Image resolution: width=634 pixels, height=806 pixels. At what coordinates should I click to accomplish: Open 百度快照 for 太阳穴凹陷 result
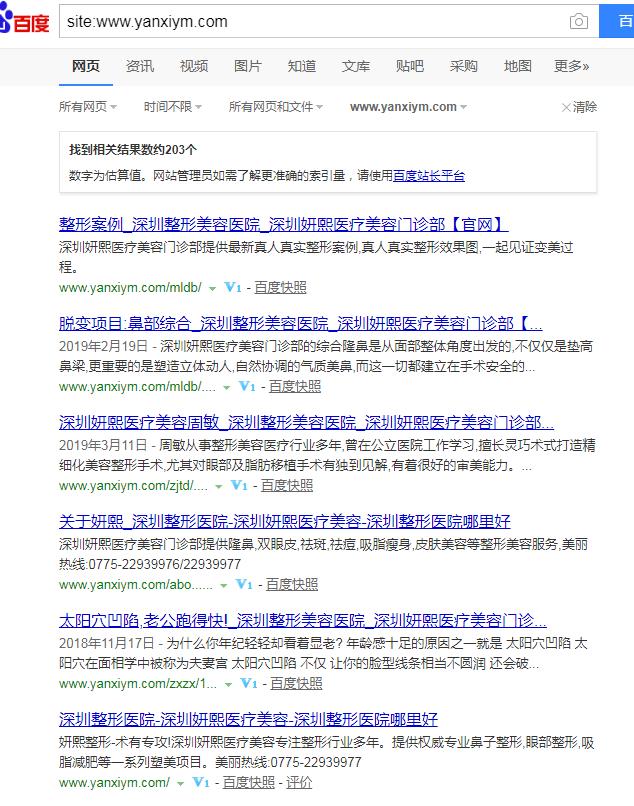pos(296,683)
